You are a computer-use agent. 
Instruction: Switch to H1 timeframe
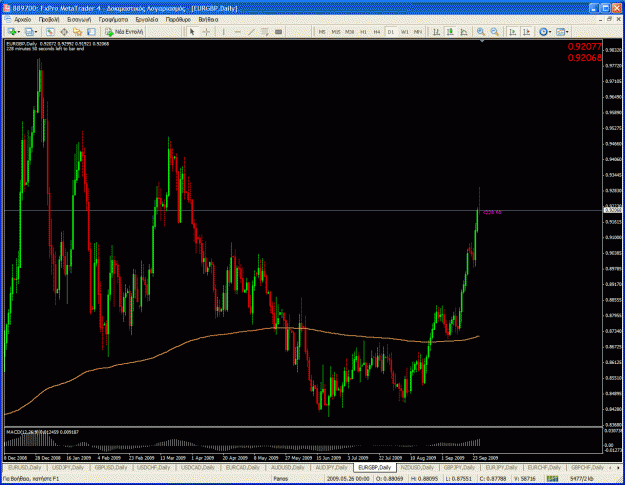[363, 32]
